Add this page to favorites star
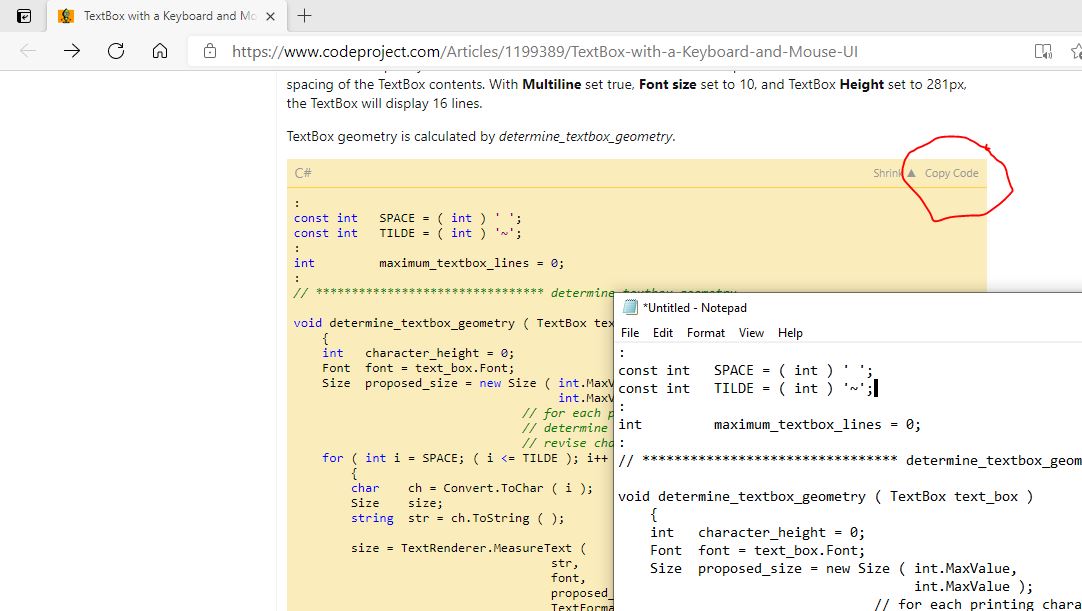Screen dimensions: 1082x611 (x=1076, y=51)
